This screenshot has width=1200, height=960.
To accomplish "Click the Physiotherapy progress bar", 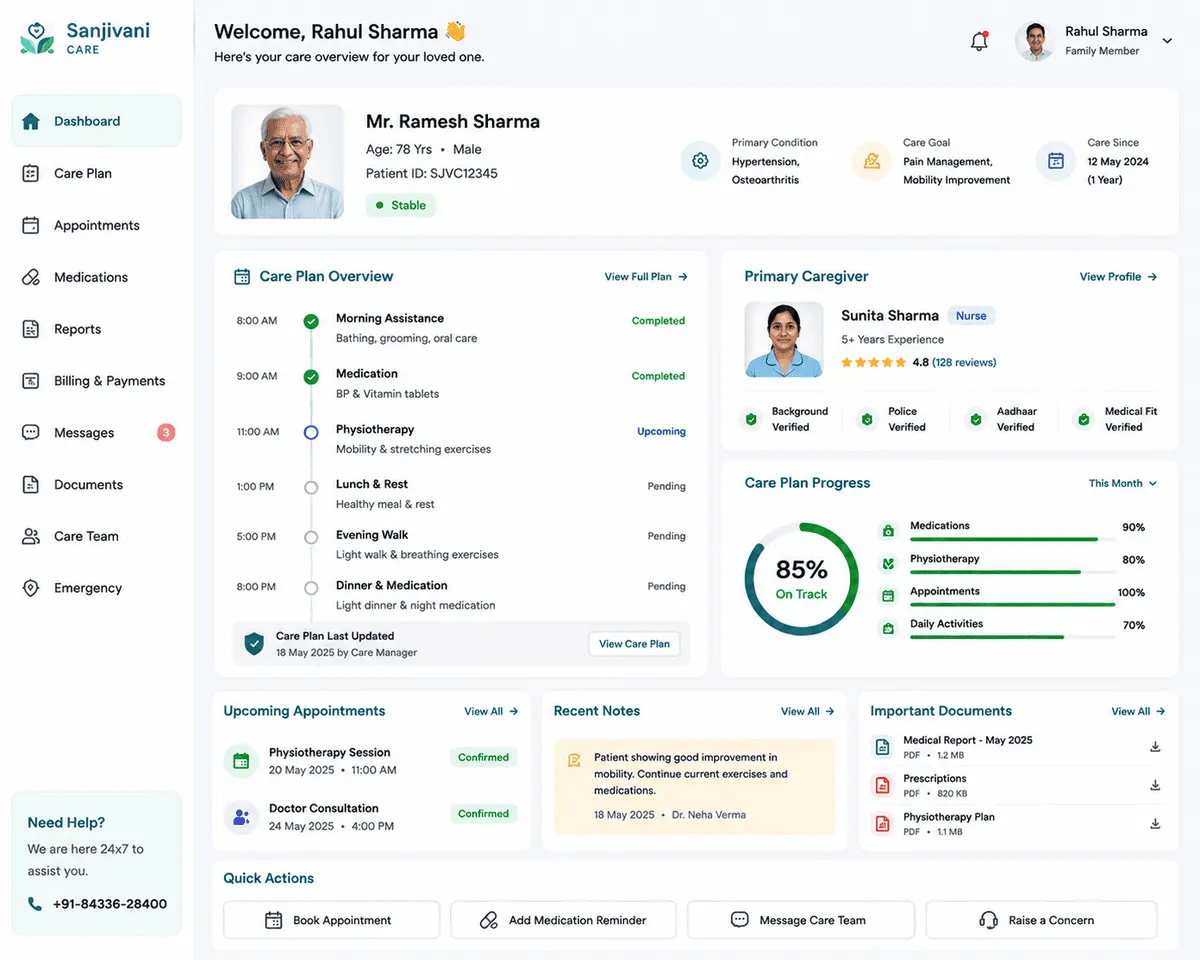I will coord(1012,572).
